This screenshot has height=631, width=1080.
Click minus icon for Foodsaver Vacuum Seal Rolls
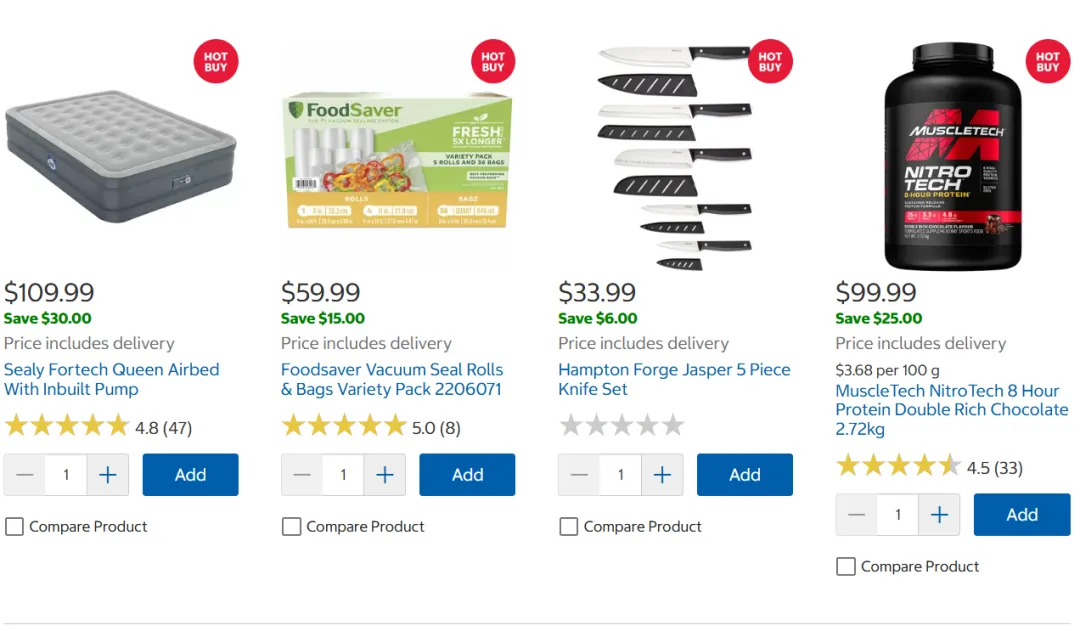pyautogui.click(x=302, y=475)
